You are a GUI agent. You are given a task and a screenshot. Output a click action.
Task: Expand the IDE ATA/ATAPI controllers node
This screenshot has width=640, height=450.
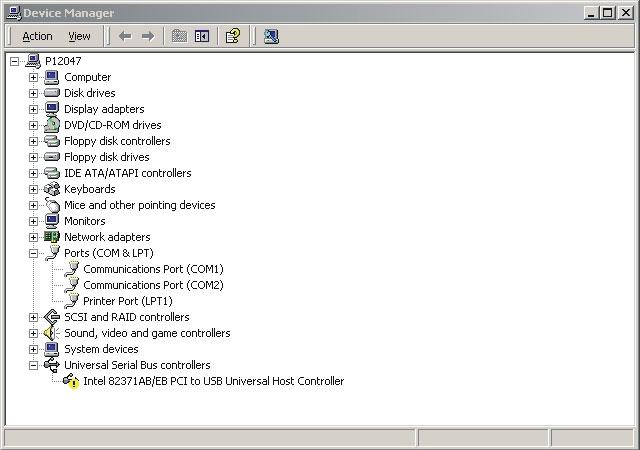click(33, 173)
